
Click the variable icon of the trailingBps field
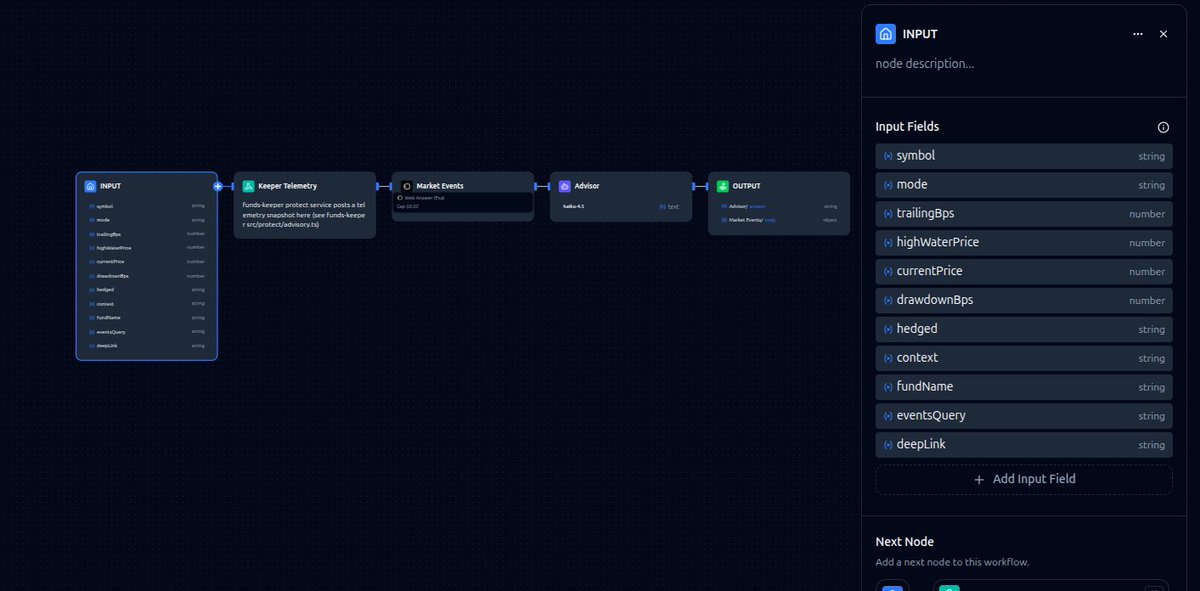888,214
